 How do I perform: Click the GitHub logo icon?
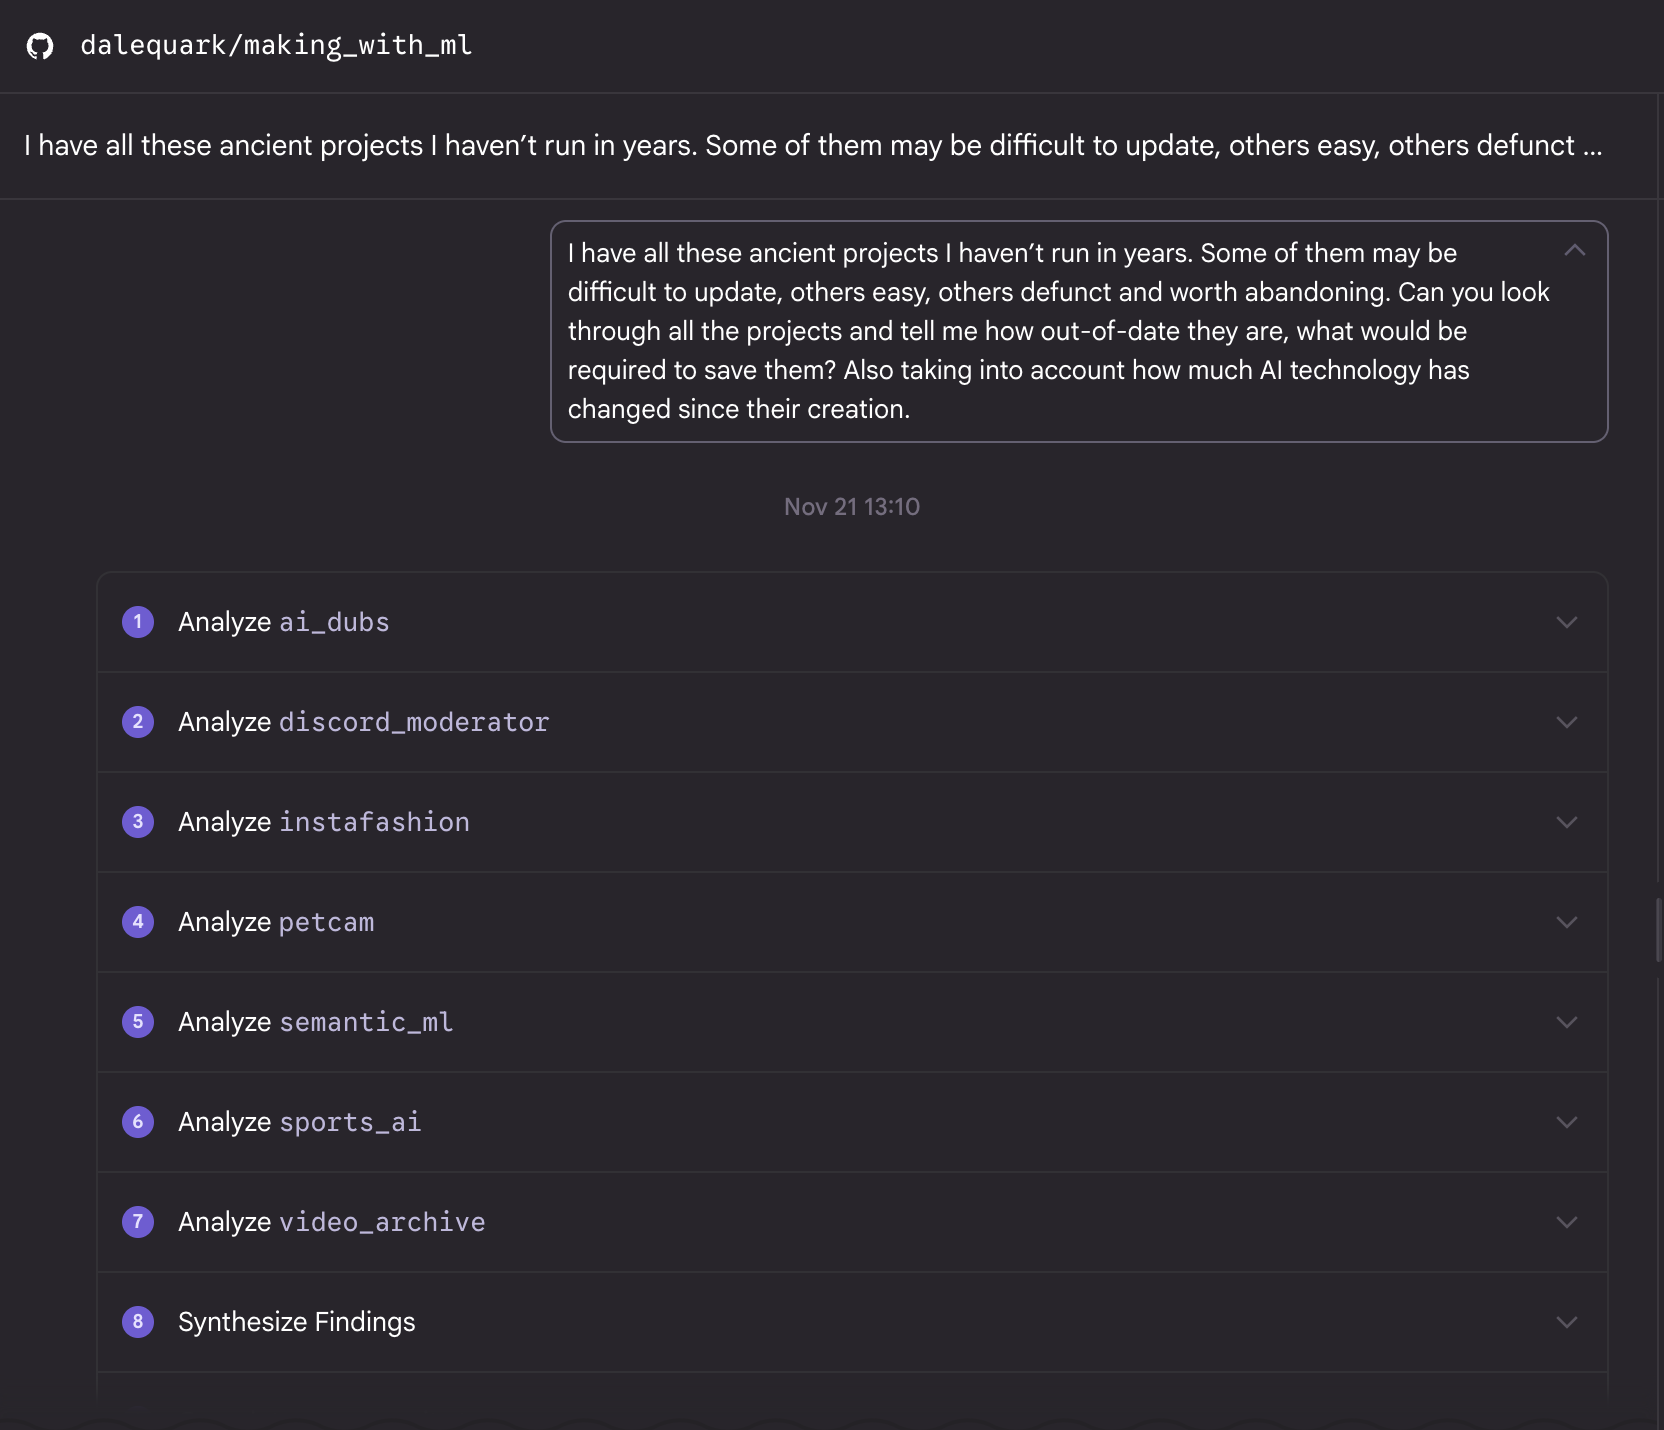[x=40, y=46]
